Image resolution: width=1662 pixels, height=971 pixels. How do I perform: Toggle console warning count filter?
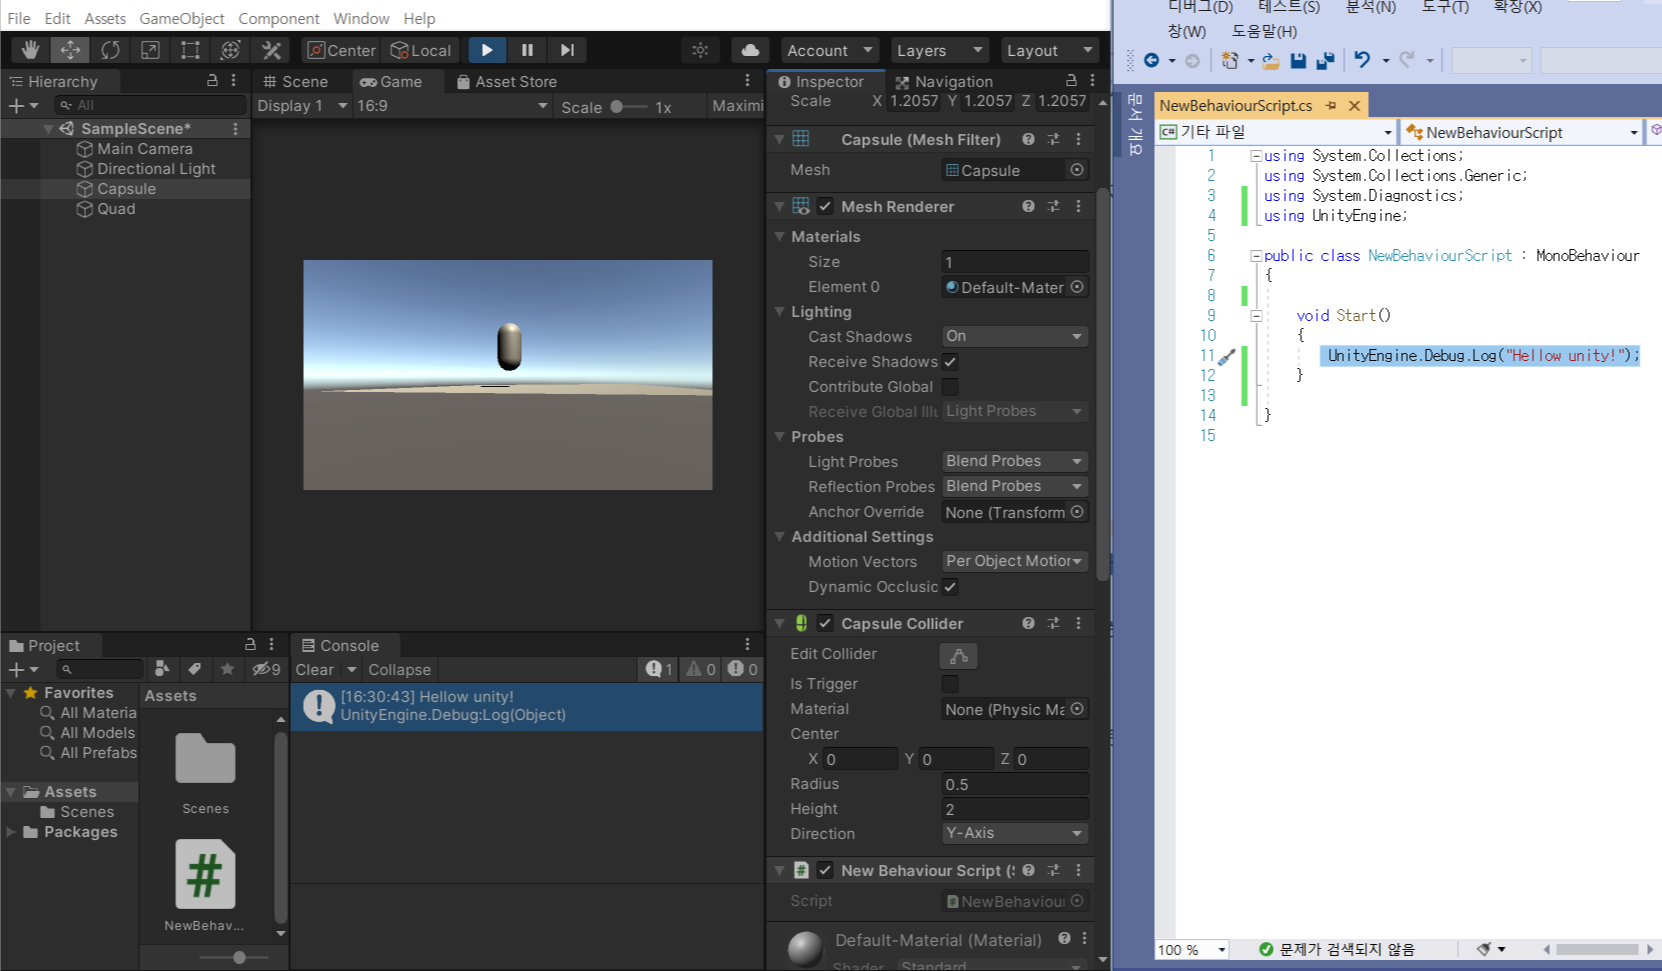[701, 669]
